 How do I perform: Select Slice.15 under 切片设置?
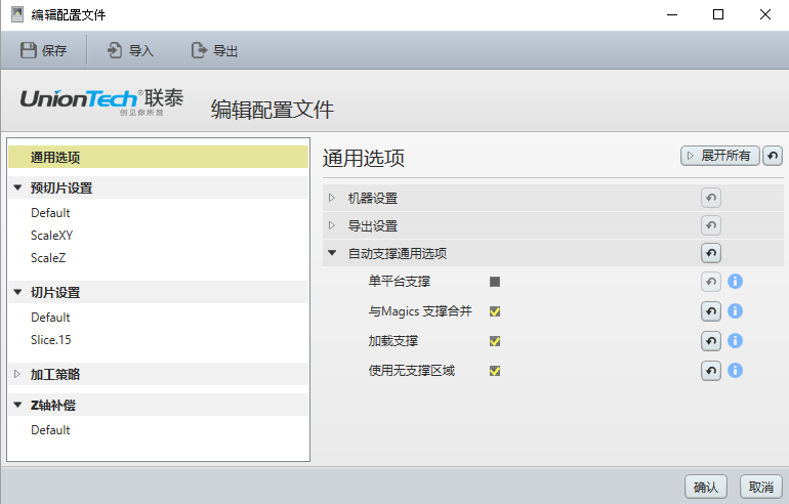tap(51, 339)
